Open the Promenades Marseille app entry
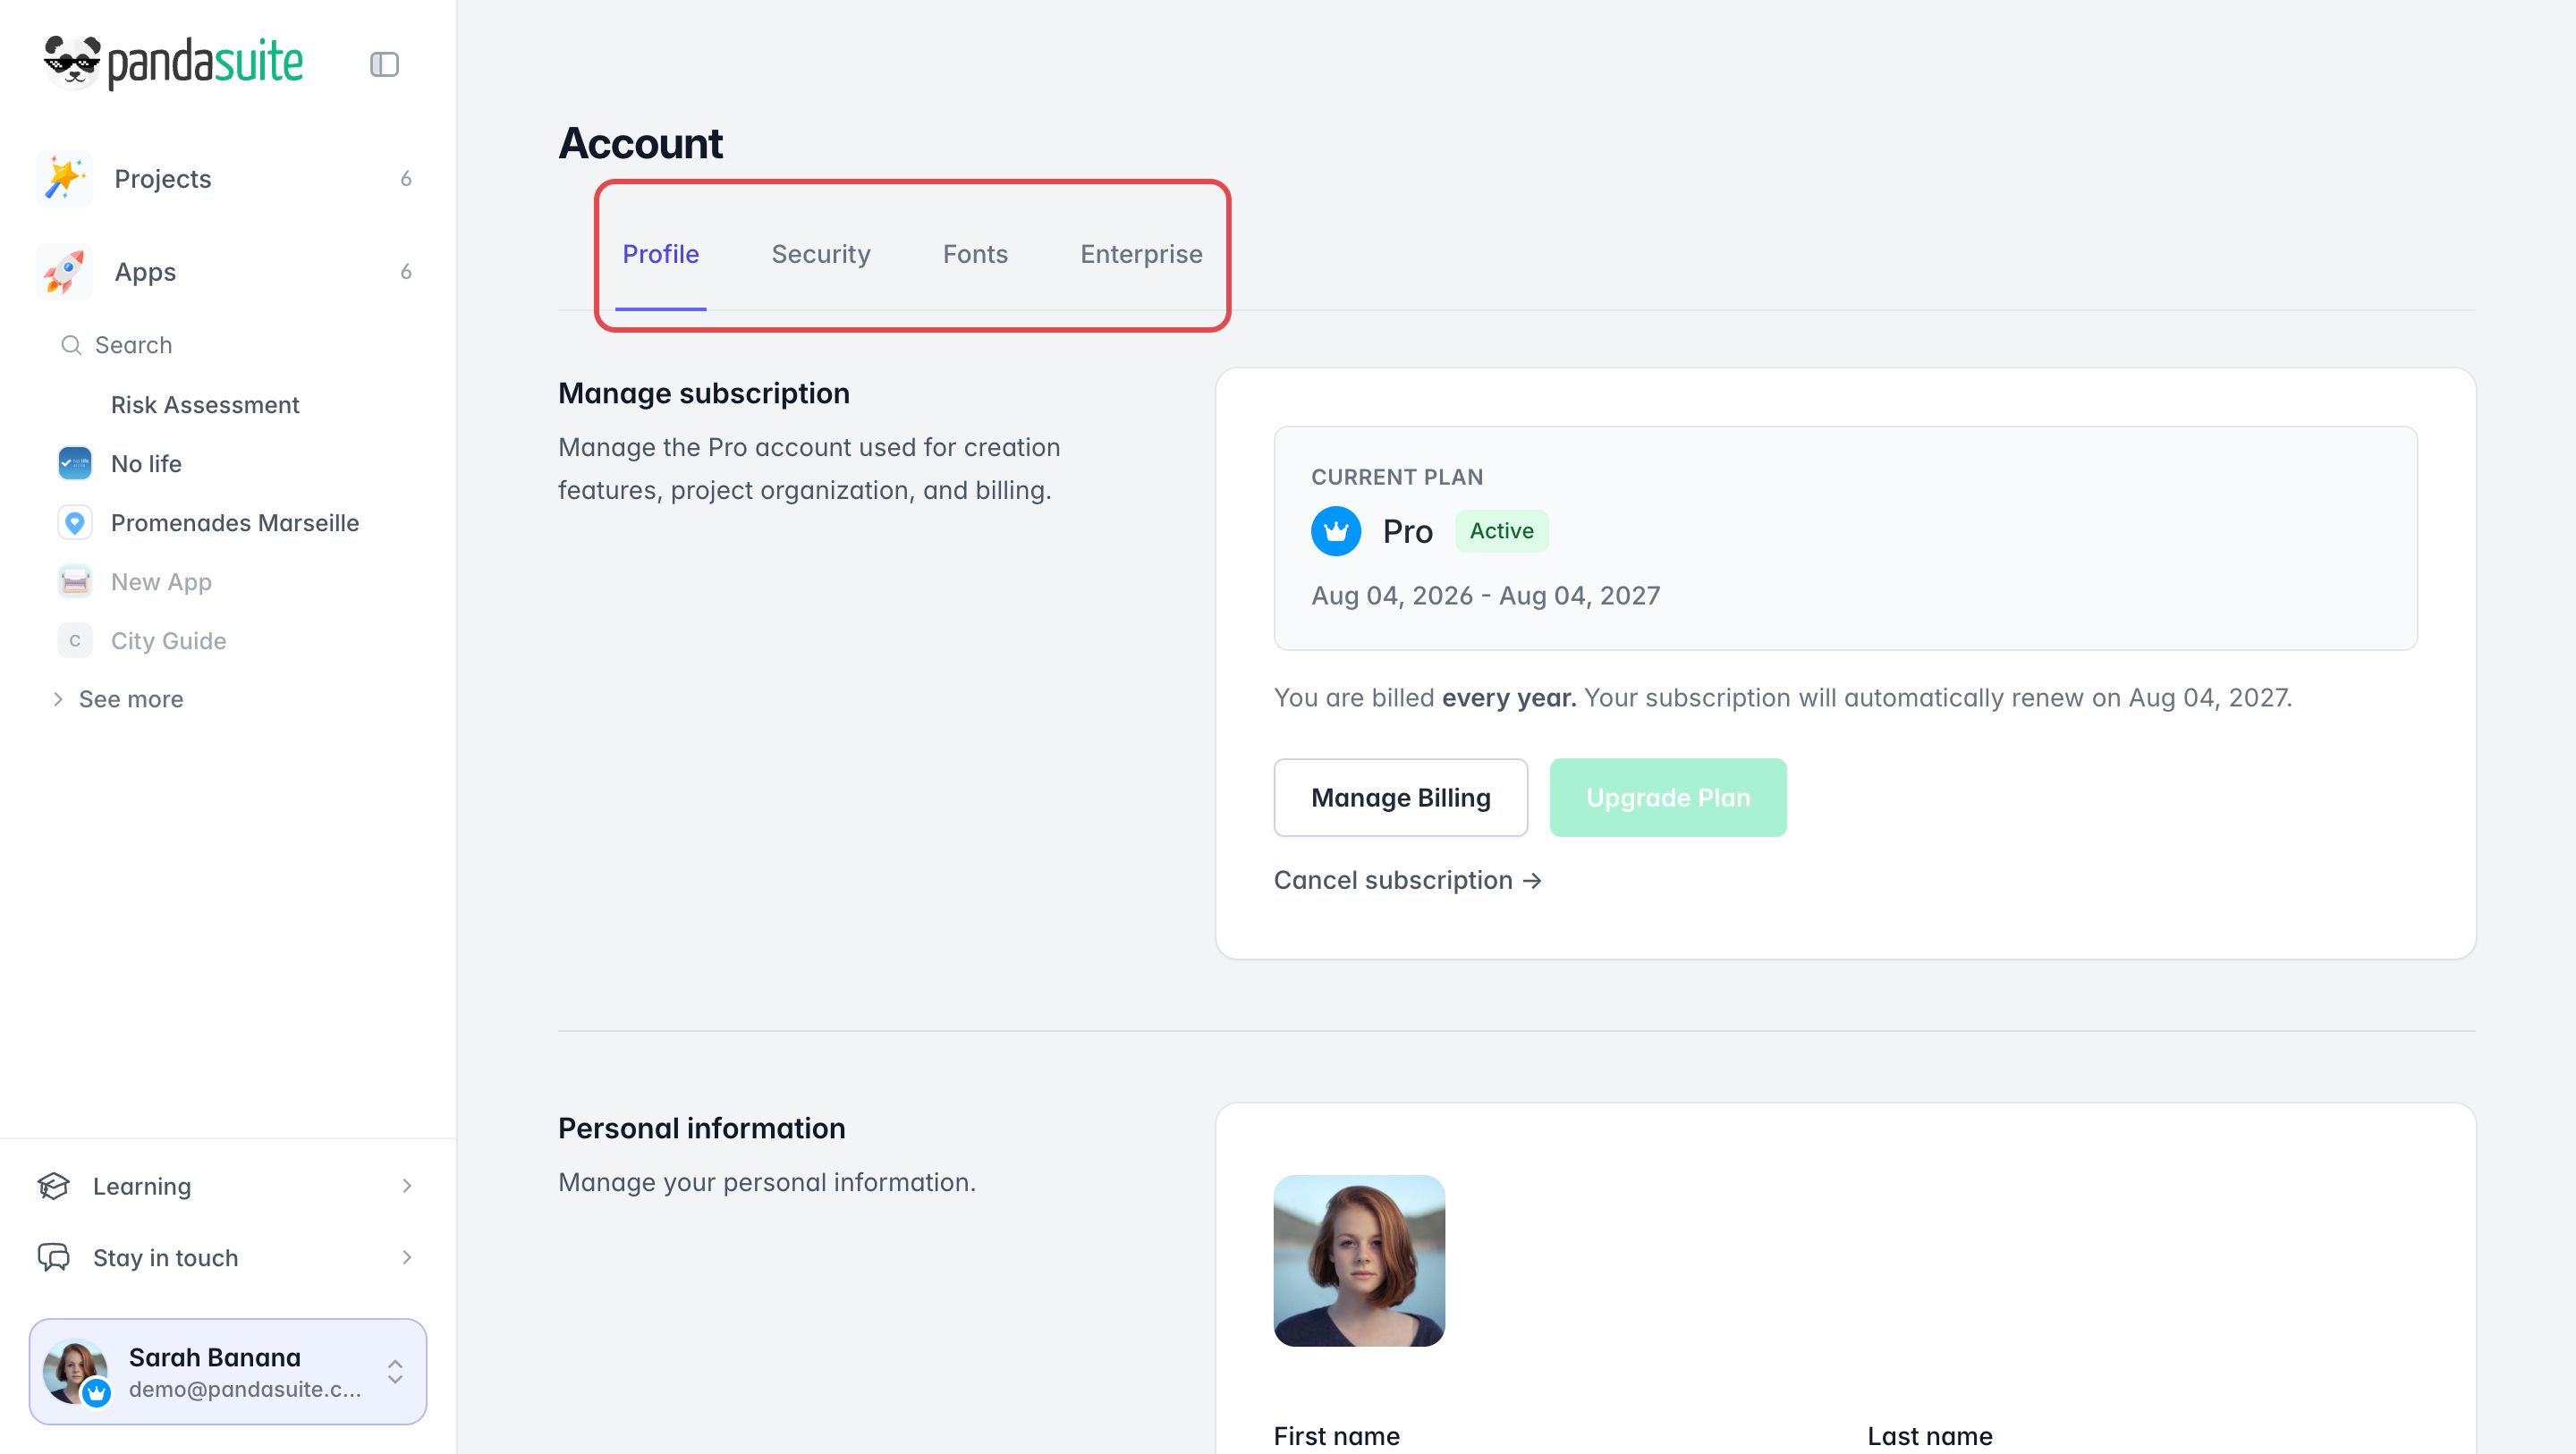2576x1454 pixels. (x=235, y=523)
